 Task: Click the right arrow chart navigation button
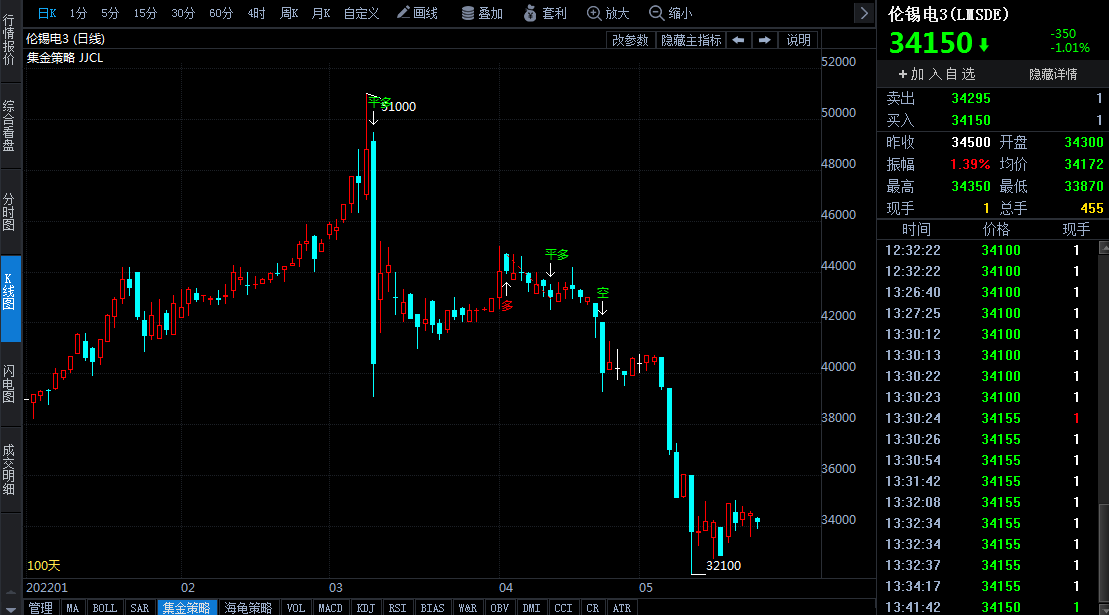pyautogui.click(x=764, y=40)
